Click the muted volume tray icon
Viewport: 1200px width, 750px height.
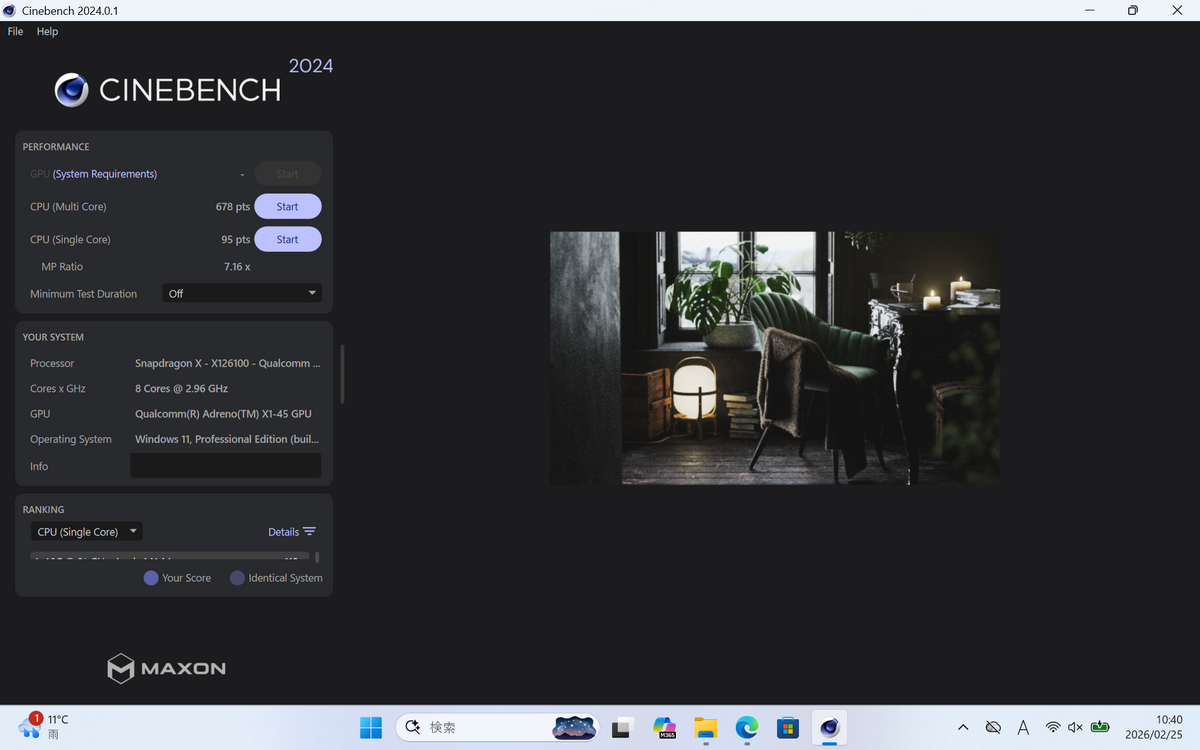click(1076, 728)
